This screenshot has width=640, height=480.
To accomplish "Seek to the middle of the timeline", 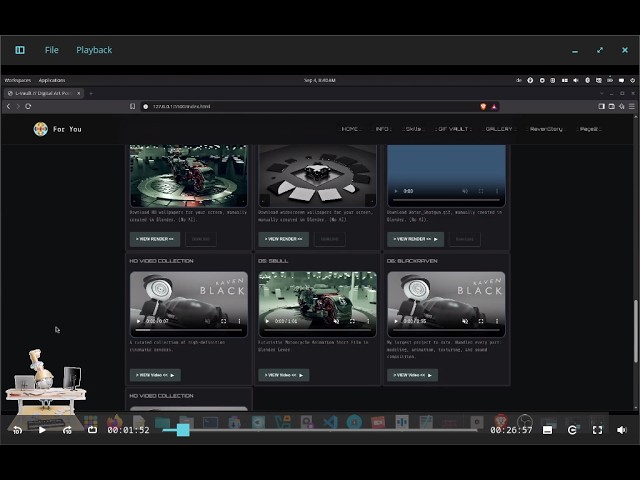I will coord(320,430).
